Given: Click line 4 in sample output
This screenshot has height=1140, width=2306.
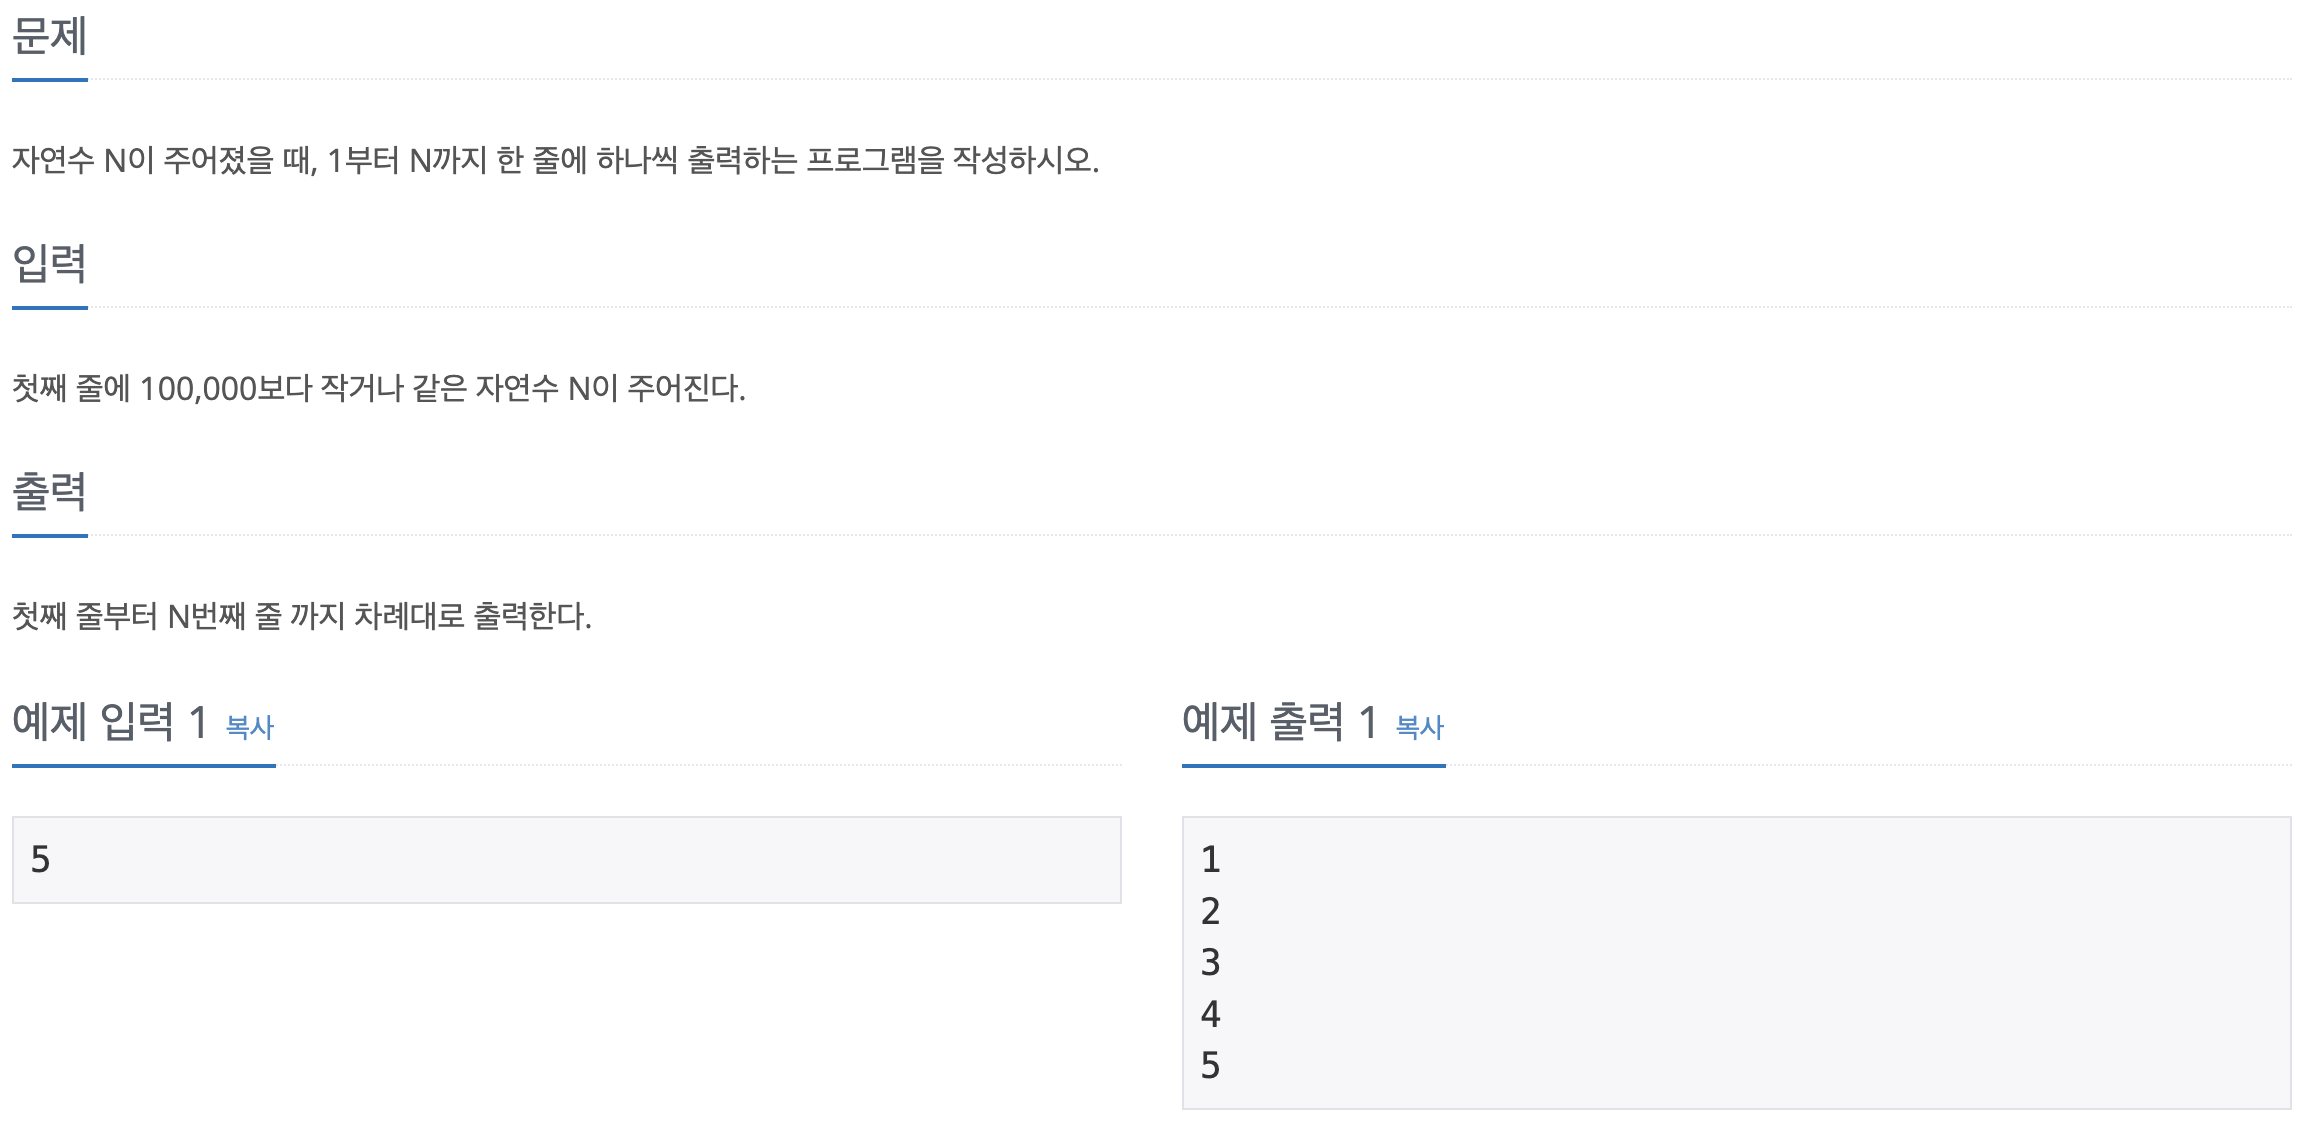Looking at the screenshot, I should click(x=1210, y=1014).
